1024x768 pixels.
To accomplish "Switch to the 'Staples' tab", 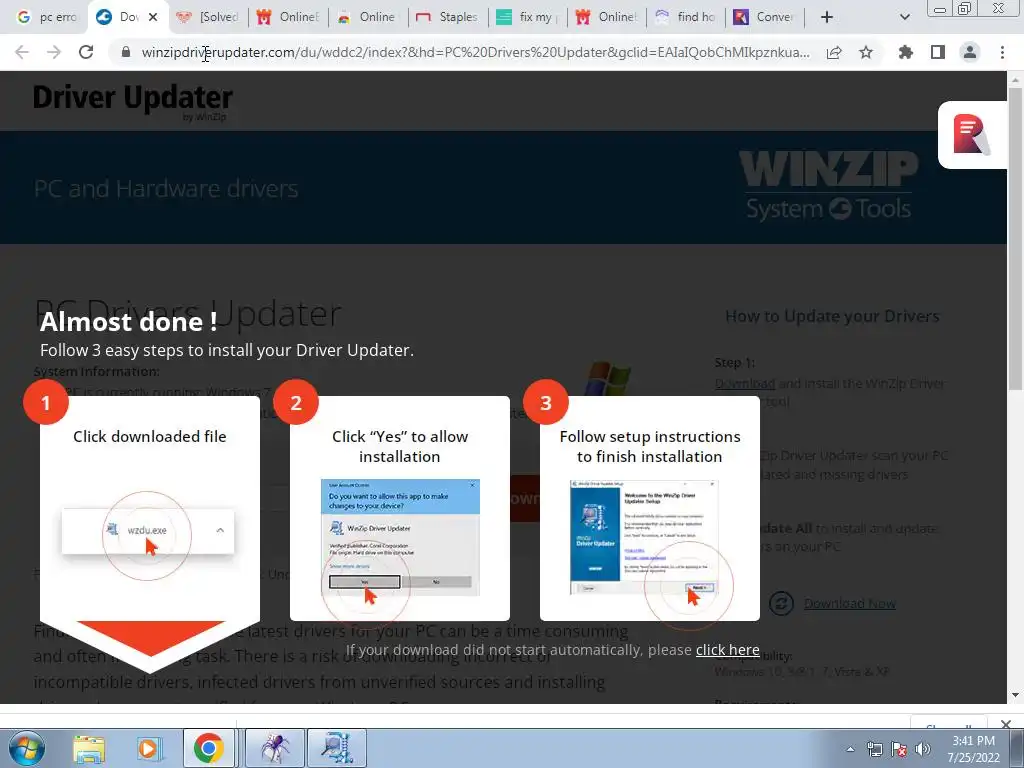I will click(447, 17).
